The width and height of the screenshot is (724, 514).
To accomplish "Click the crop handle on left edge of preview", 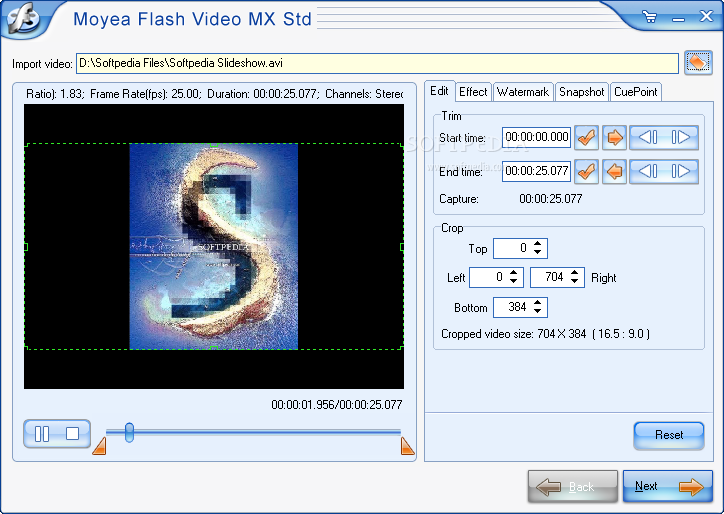I will [x=26, y=247].
